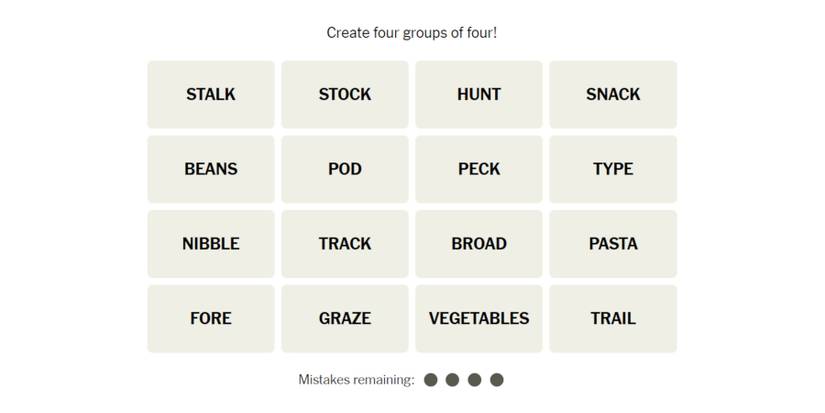The height and width of the screenshot is (413, 825).
Task: Pick the TRACK tile
Action: pos(345,244)
